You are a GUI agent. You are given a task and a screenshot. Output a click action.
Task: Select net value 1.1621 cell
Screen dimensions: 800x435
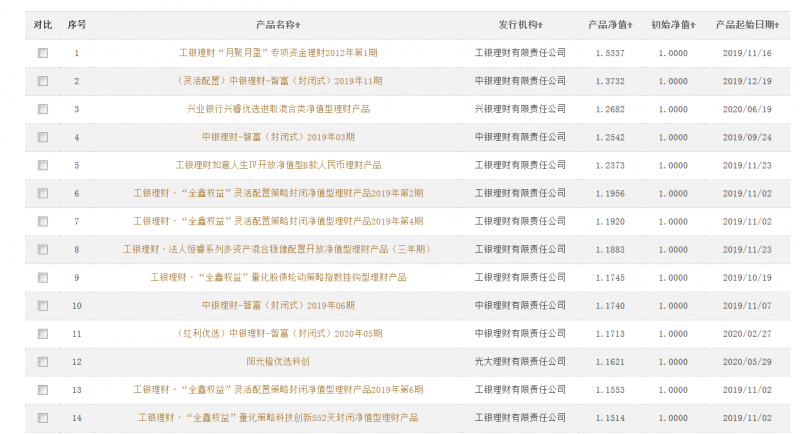pos(610,362)
